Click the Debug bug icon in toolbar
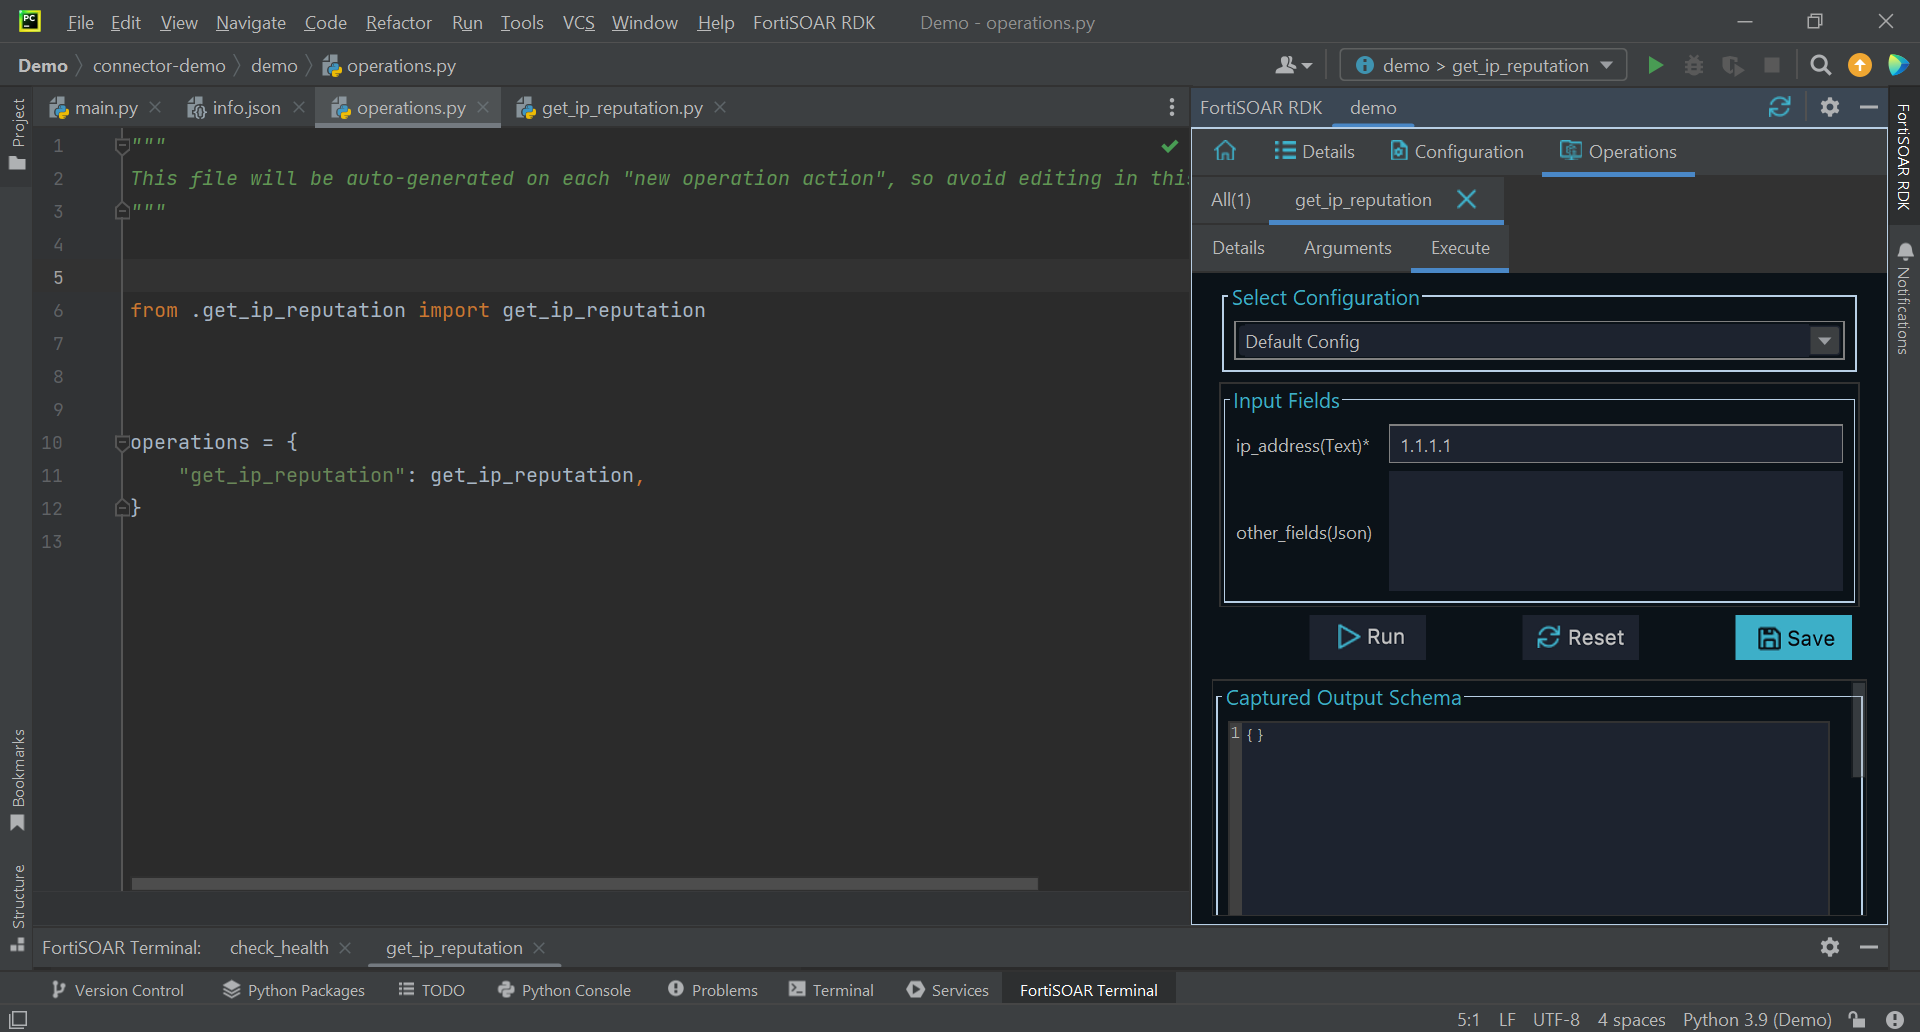This screenshot has width=1920, height=1032. pos(1694,66)
